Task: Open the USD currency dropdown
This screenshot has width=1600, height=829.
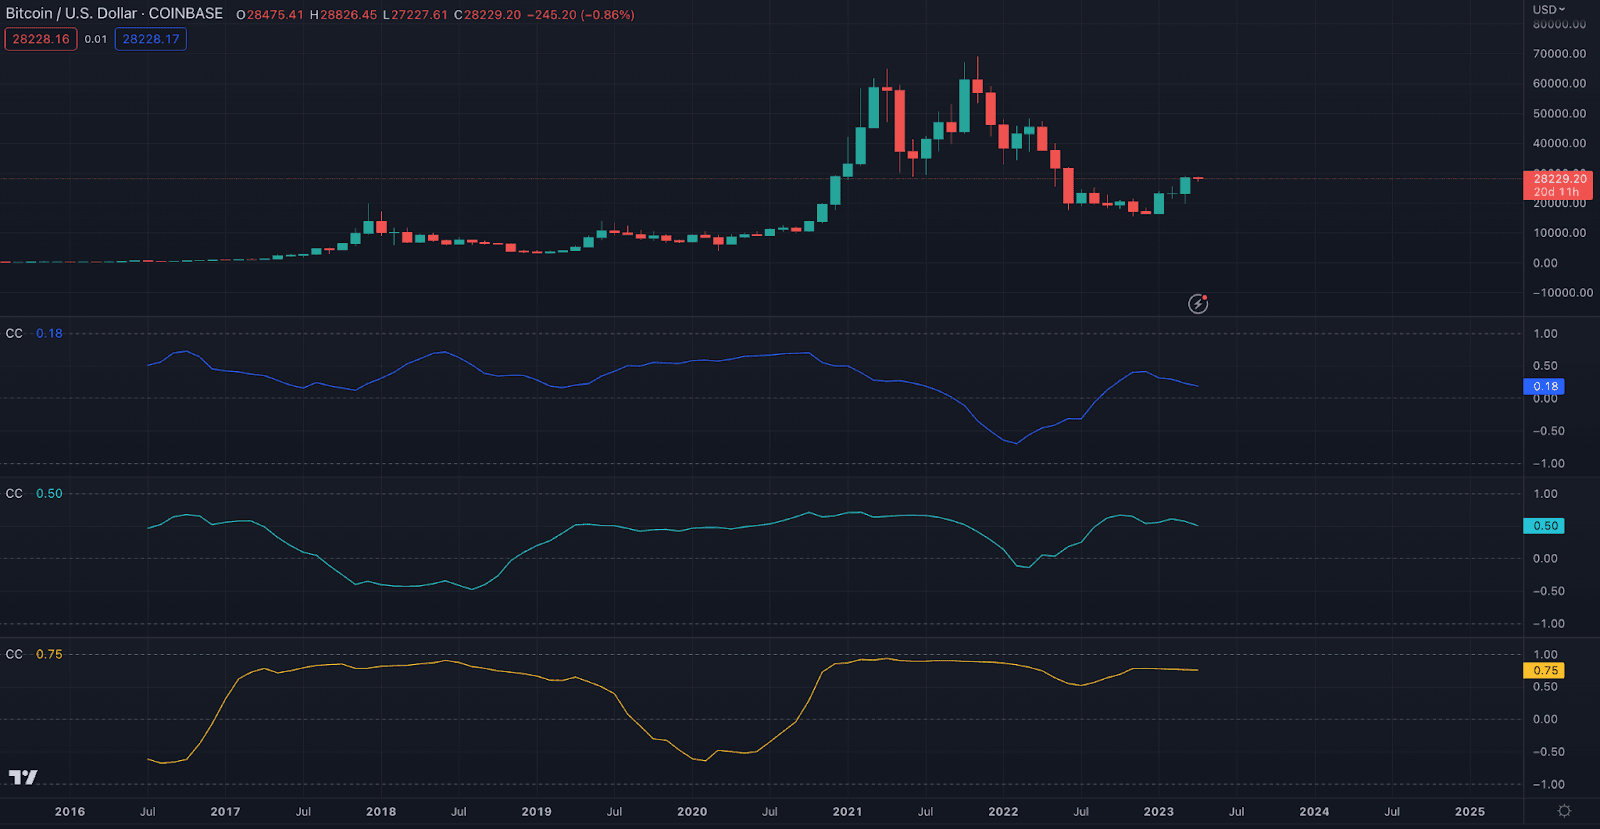Action: 1548,9
